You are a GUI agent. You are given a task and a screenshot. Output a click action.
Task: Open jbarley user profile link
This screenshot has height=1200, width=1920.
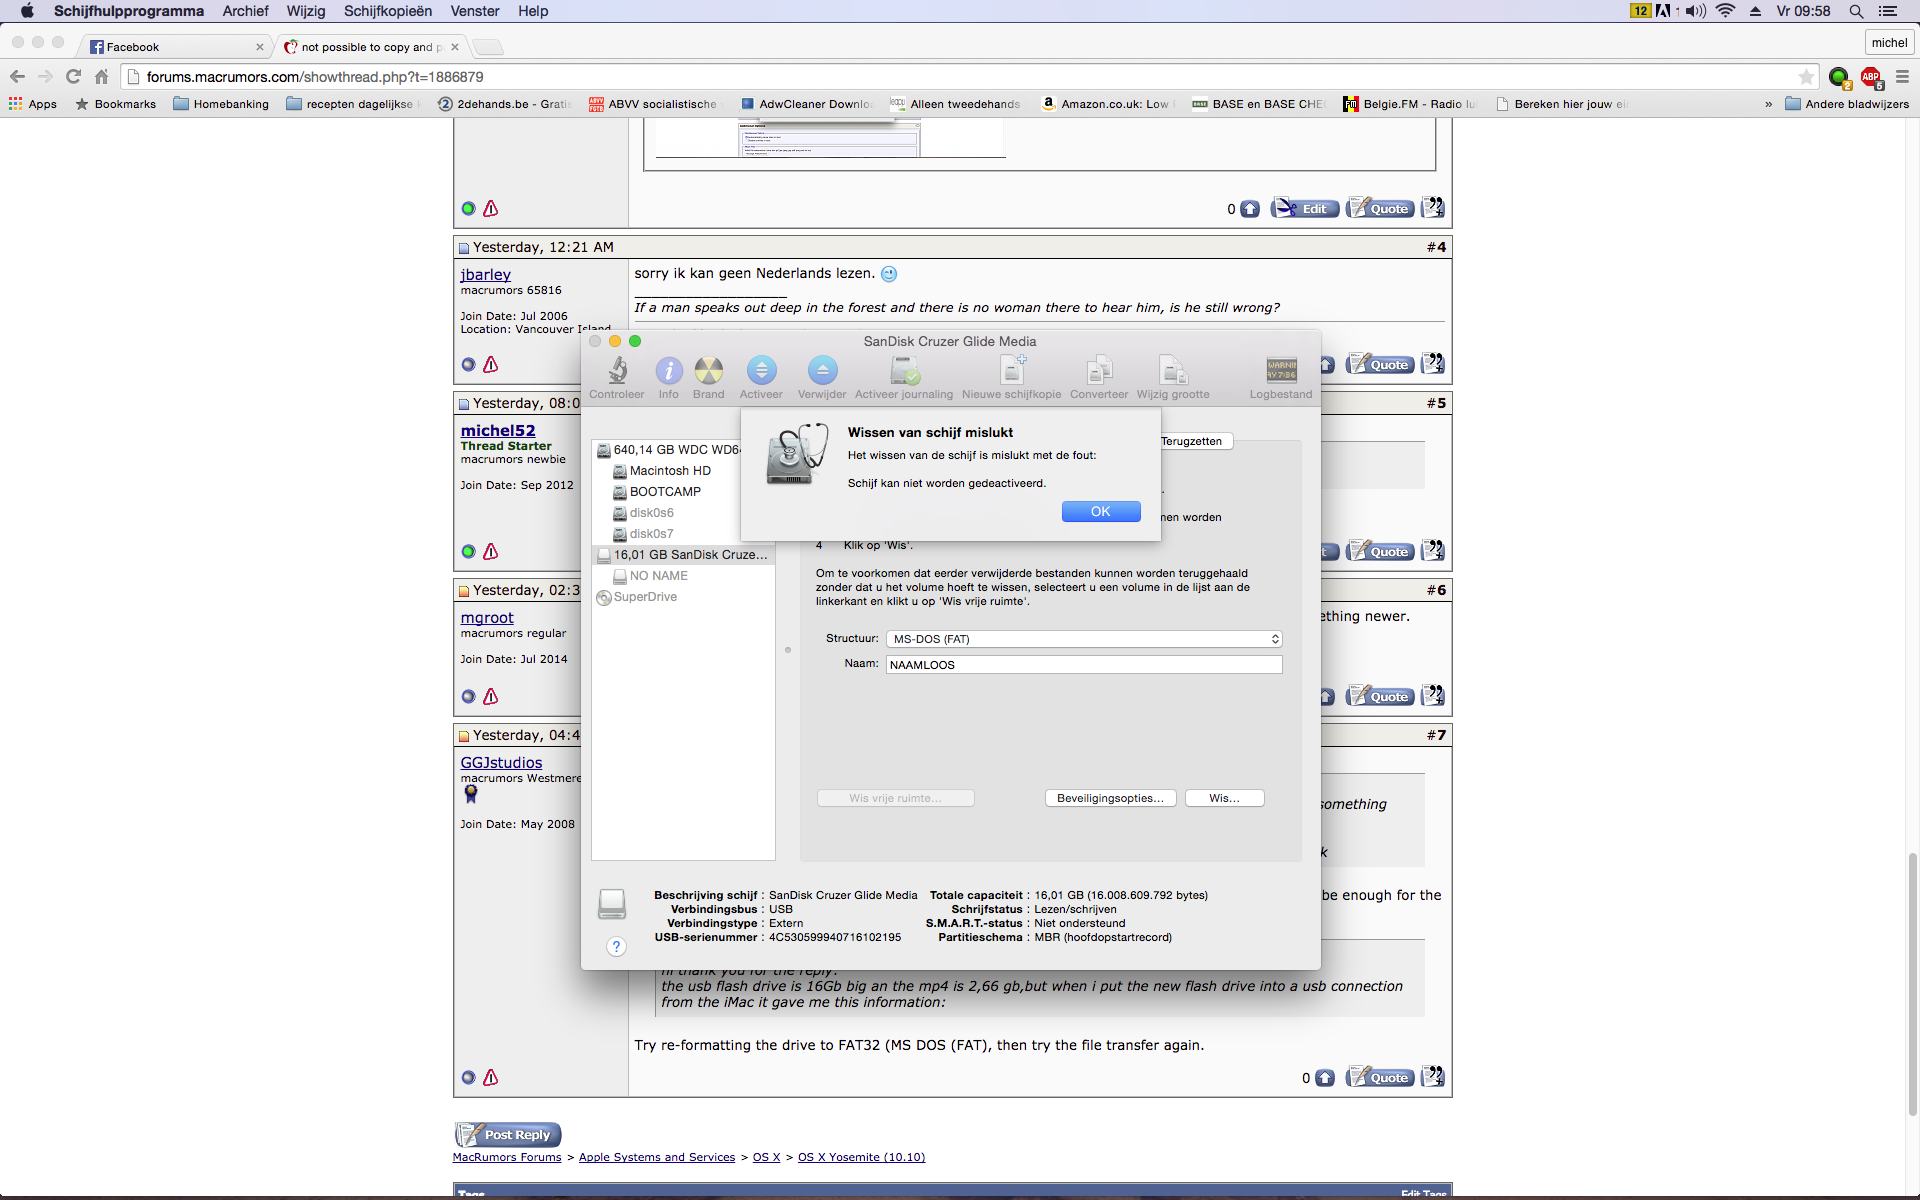[x=486, y=274]
